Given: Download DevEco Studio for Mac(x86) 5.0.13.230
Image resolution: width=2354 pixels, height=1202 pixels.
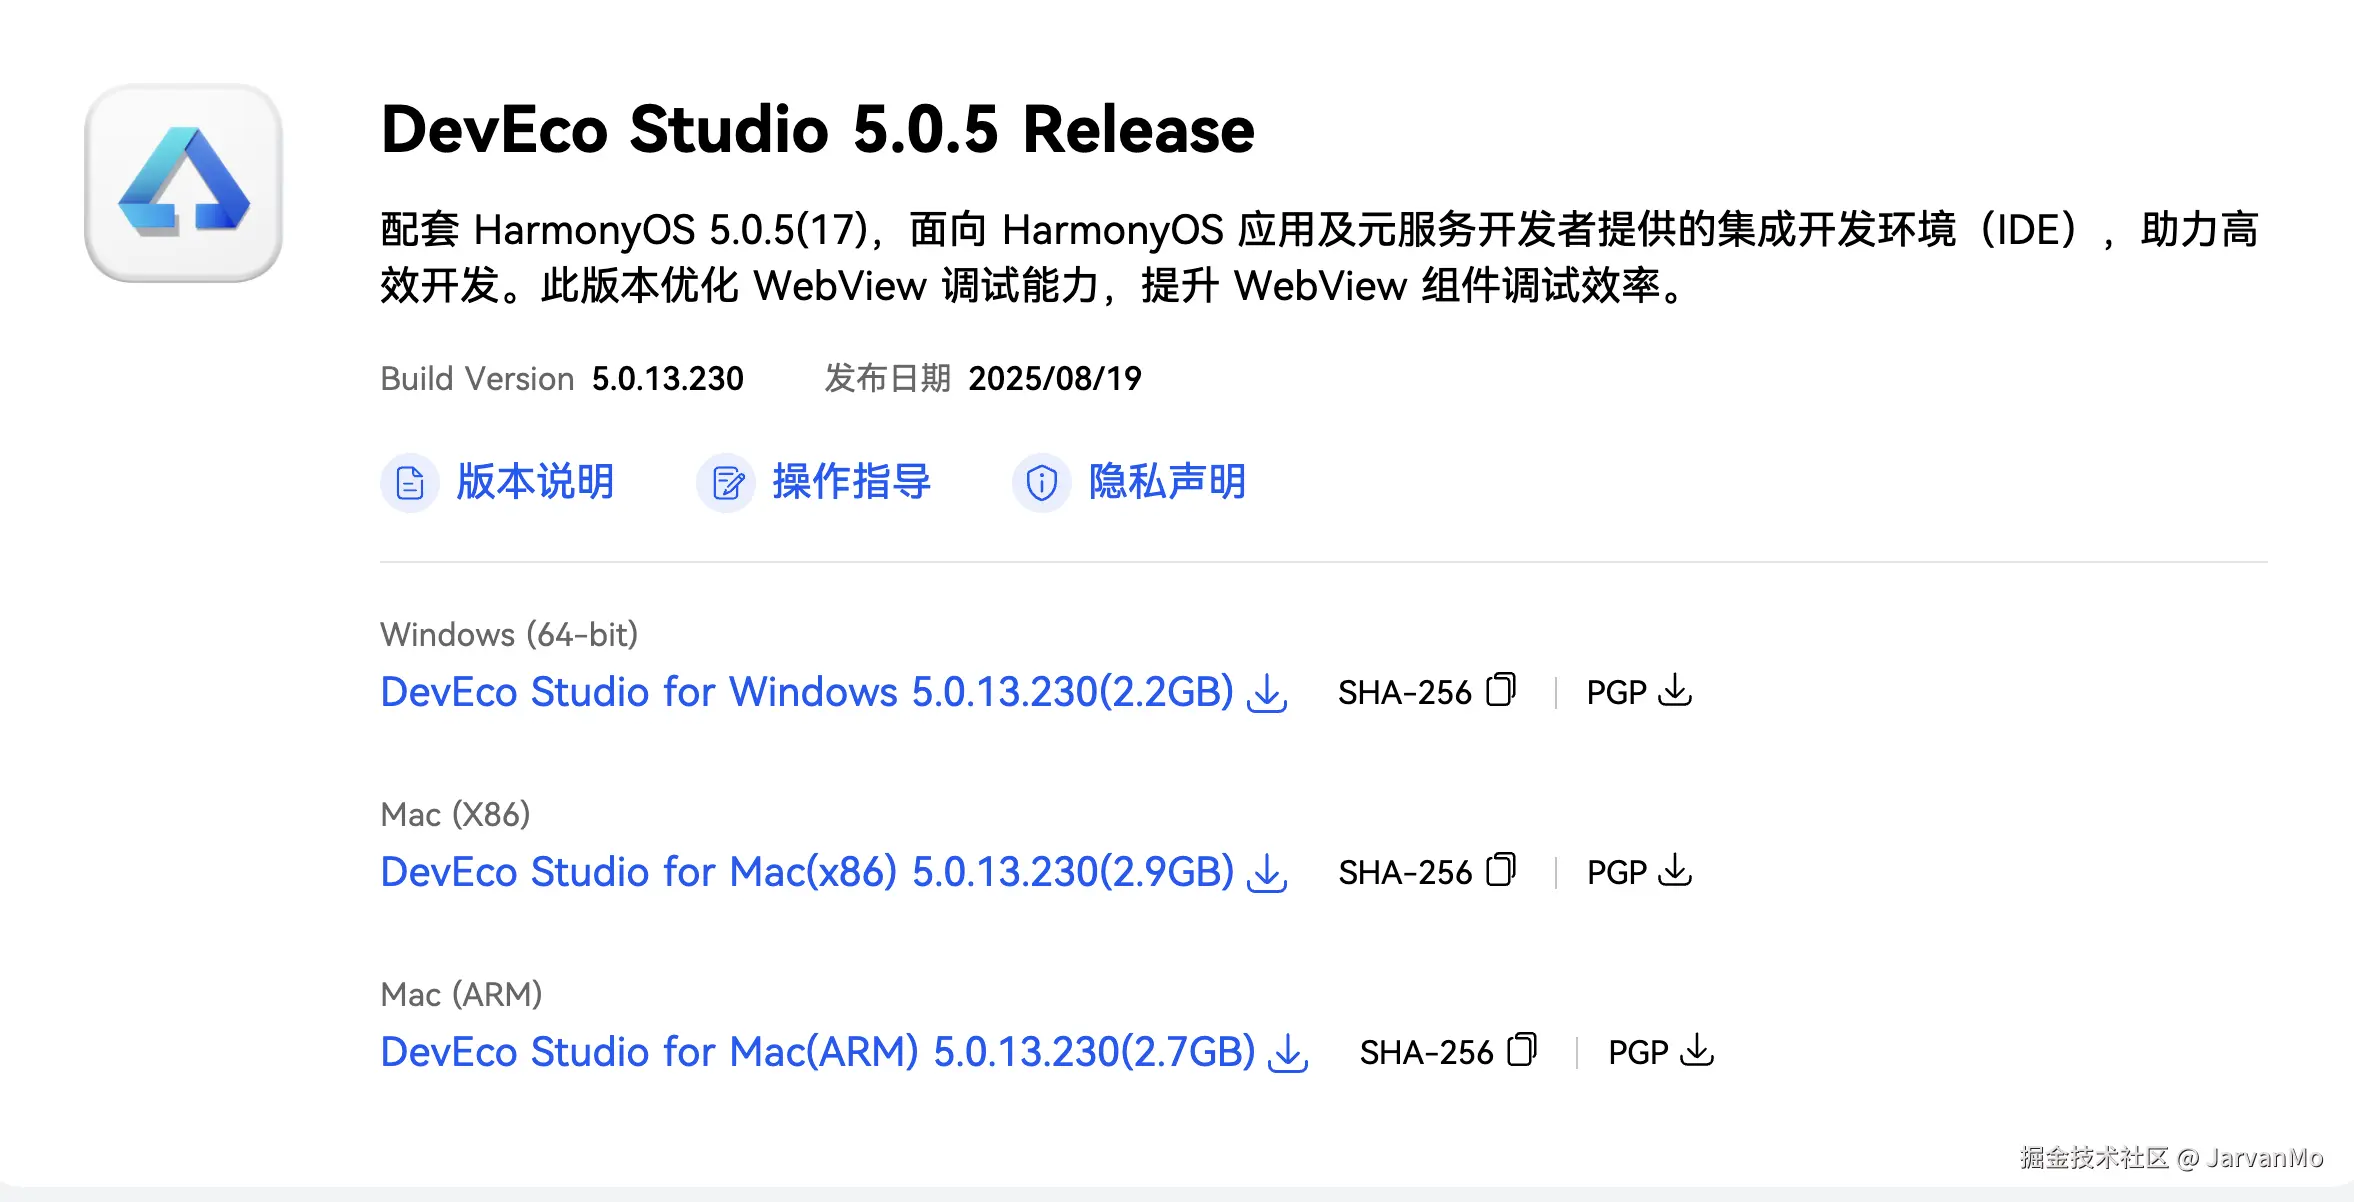Looking at the screenshot, I should tap(807, 872).
